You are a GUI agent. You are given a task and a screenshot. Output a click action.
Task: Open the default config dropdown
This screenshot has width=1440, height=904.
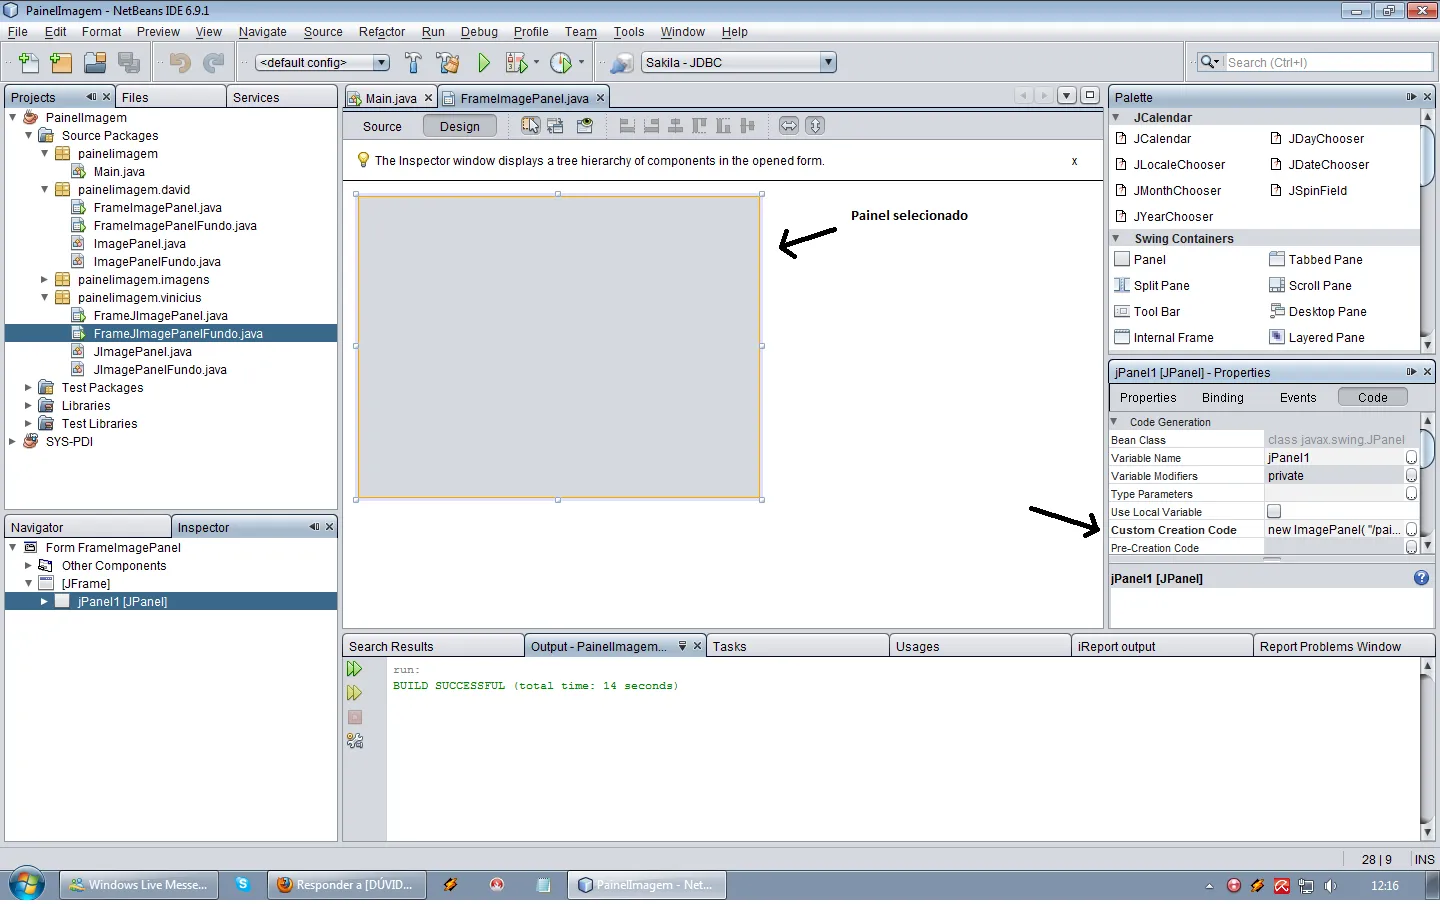tap(322, 63)
